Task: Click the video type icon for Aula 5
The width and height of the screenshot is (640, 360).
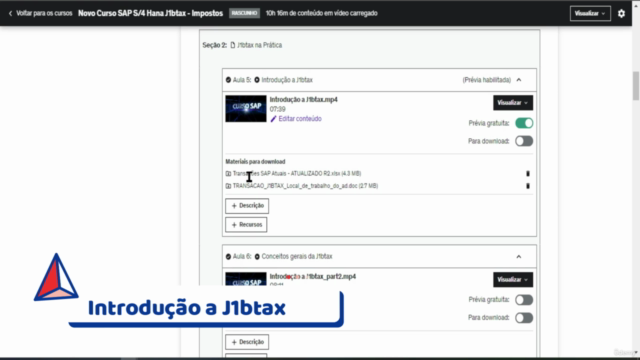Action: pyautogui.click(x=257, y=80)
